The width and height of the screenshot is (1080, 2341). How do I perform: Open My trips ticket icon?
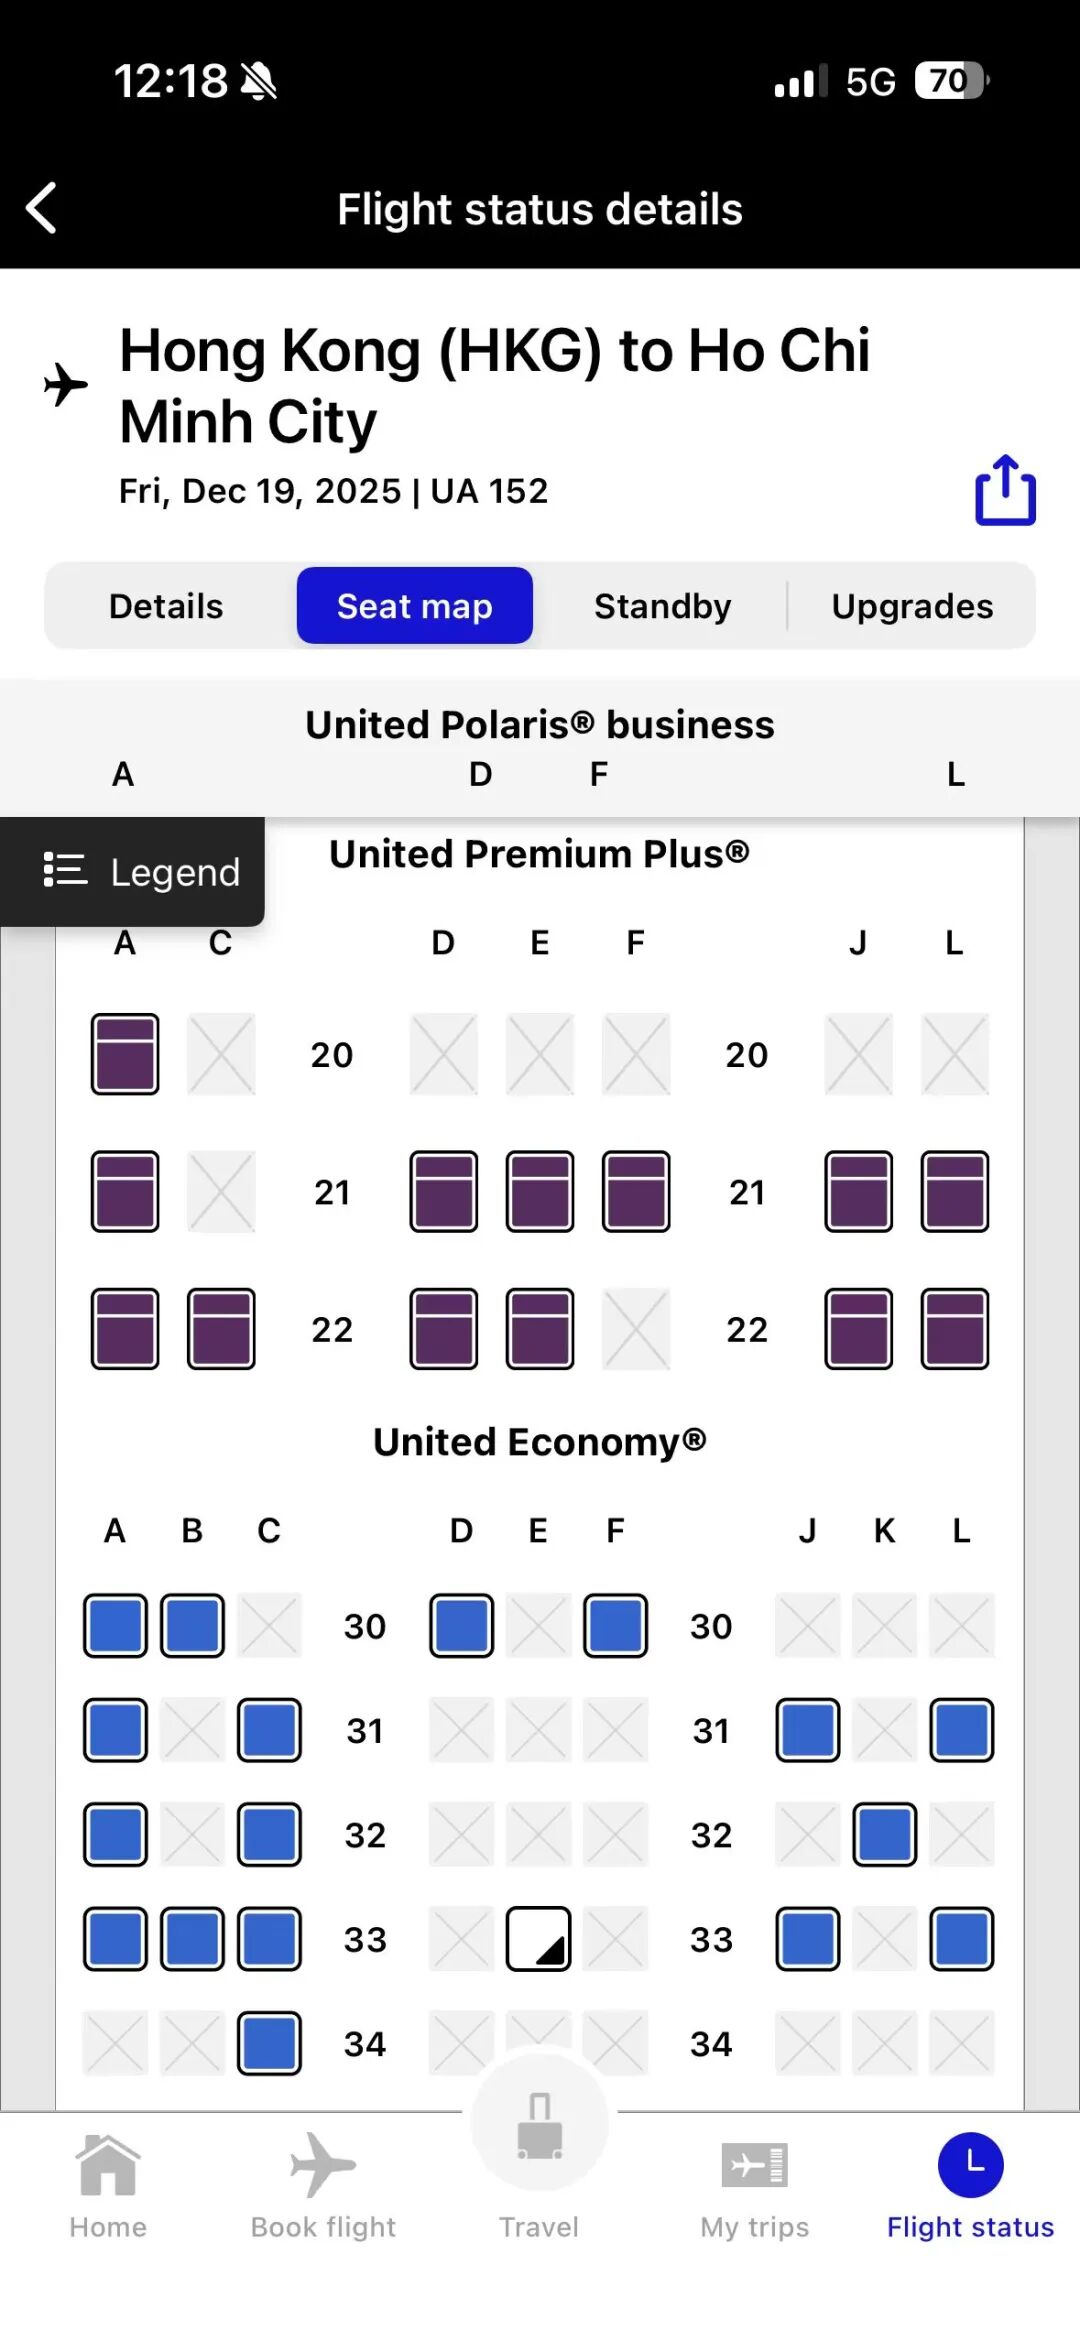[x=755, y=2166]
